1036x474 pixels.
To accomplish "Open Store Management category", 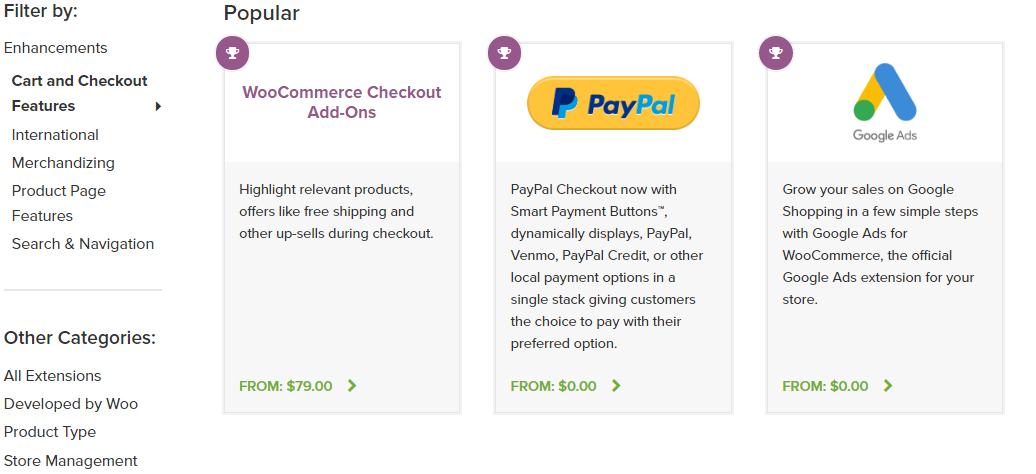I will (x=71, y=461).
